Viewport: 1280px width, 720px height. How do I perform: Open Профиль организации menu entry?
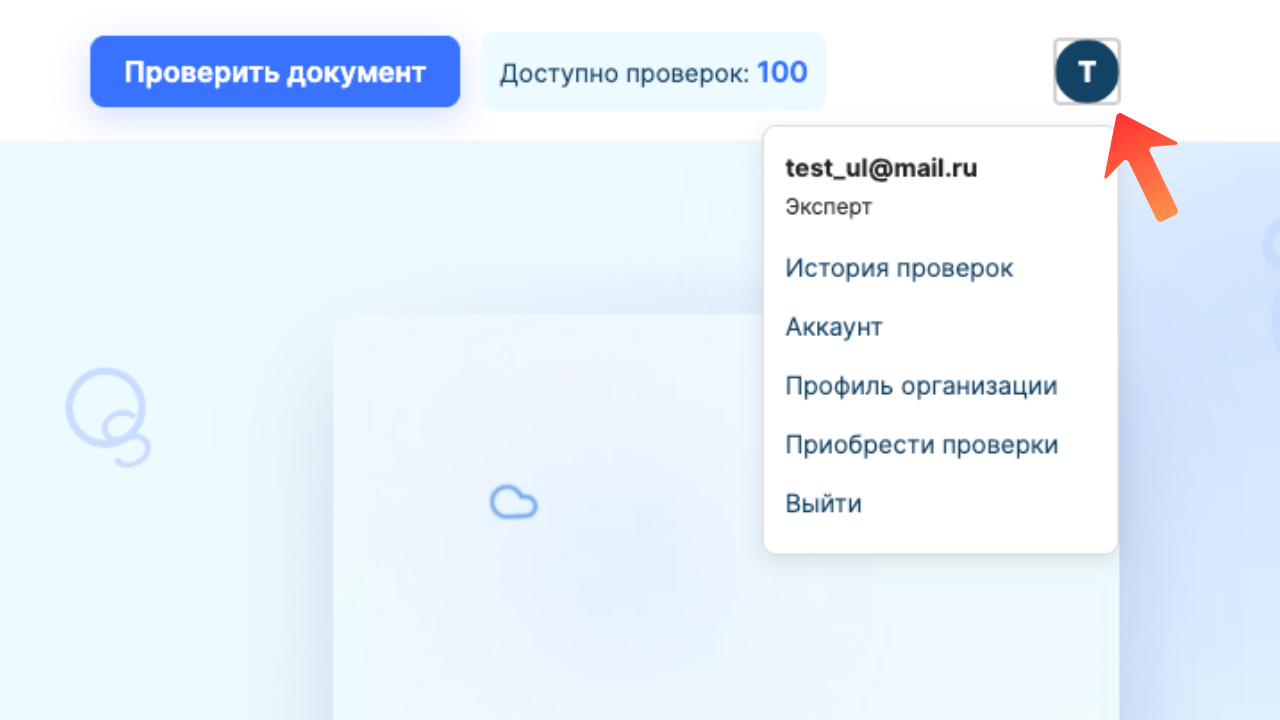pos(922,385)
